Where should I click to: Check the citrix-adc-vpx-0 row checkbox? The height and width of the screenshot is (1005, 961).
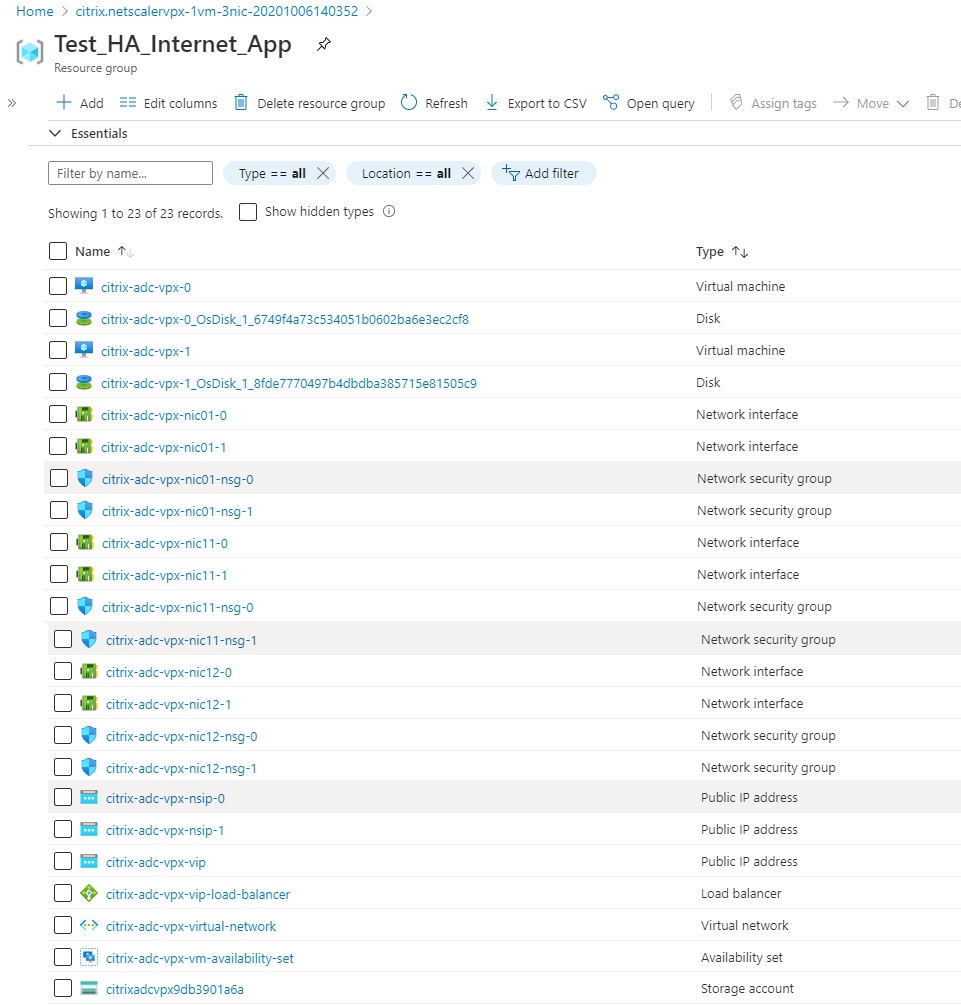click(58, 286)
